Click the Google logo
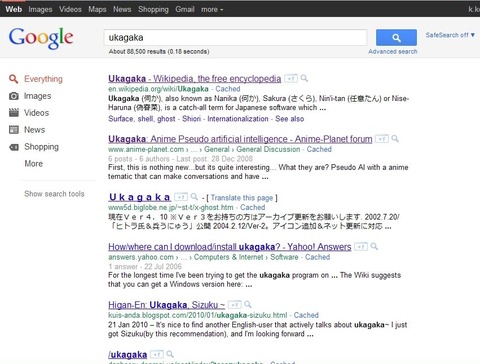Image resolution: width=480 pixels, height=364 pixels. click(41, 38)
